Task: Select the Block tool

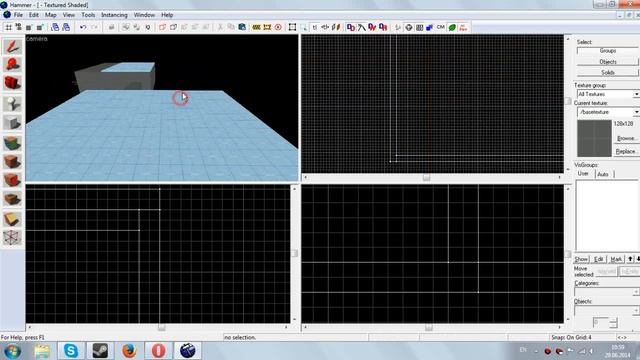Action: tap(12, 122)
